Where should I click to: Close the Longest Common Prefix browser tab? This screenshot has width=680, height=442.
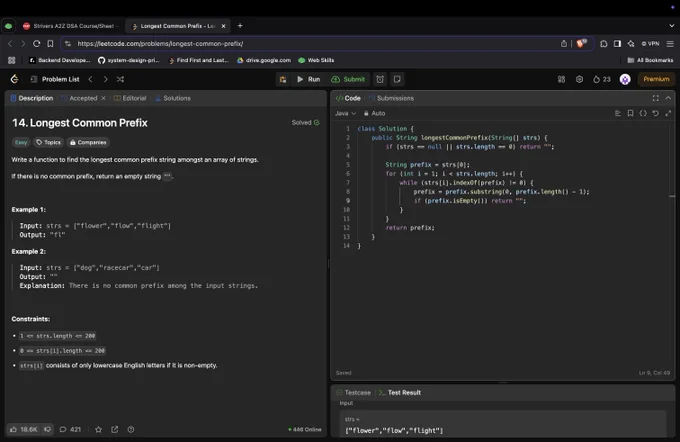pos(223,26)
